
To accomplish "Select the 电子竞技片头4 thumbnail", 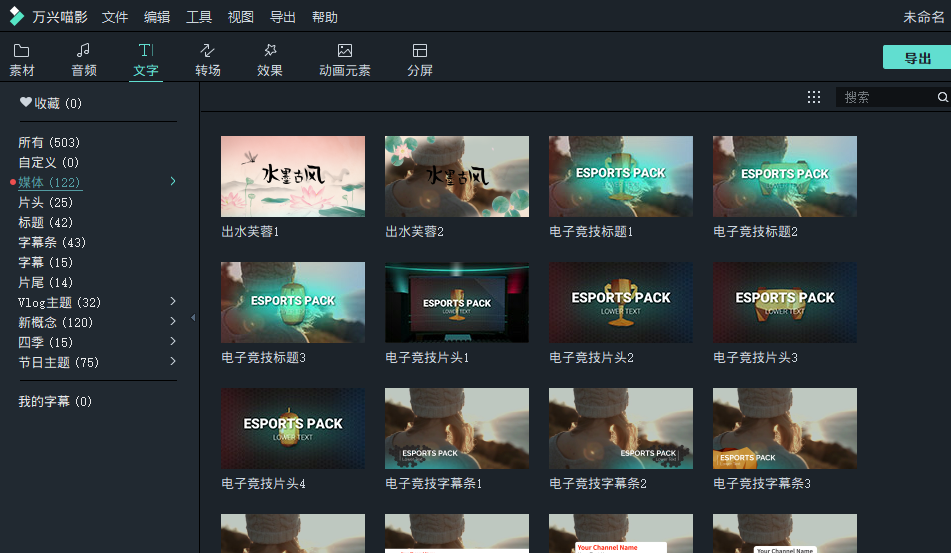I will 293,429.
